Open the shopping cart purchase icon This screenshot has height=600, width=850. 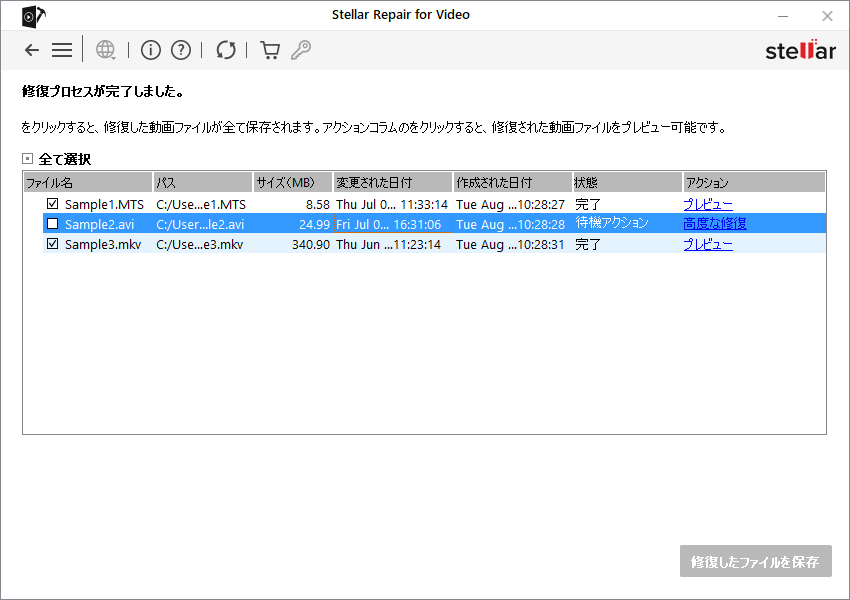270,50
